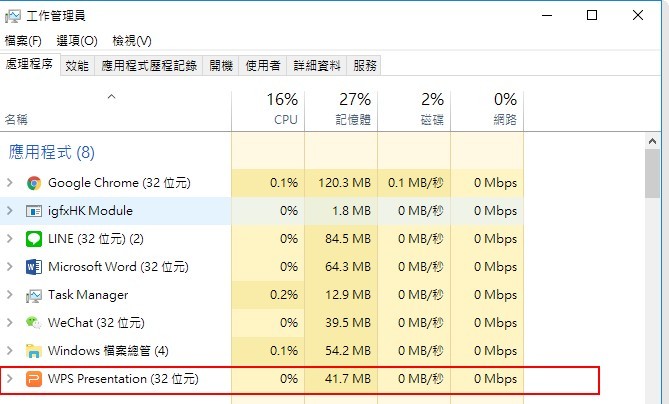Open the 檔案(F) menu
This screenshot has width=669, height=404.
[x=23, y=41]
